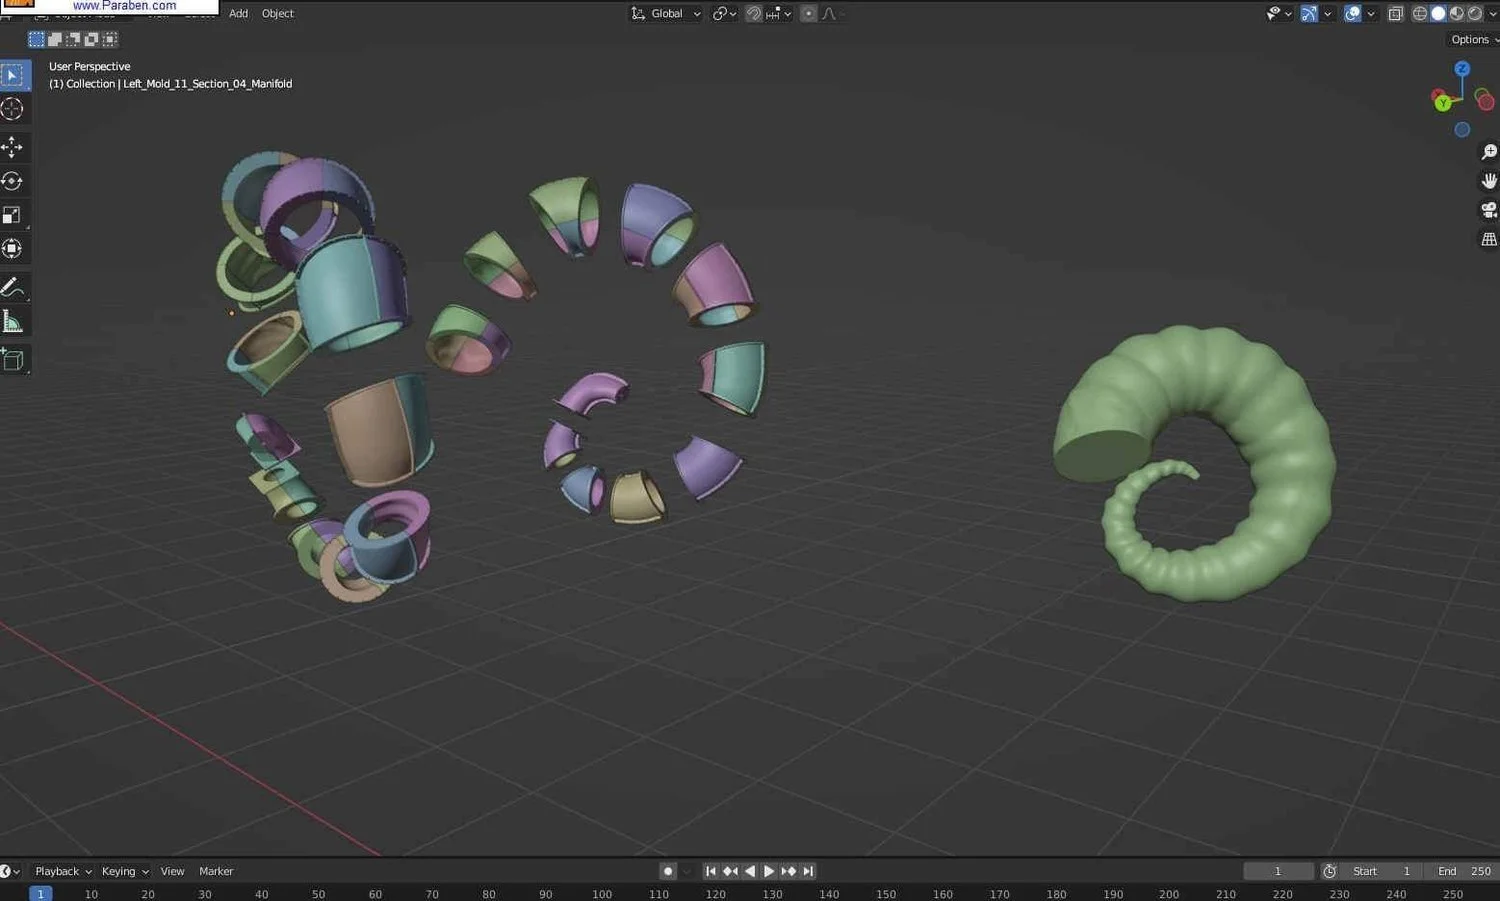Select the Cursor tool
1500x901 pixels.
pyautogui.click(x=13, y=109)
